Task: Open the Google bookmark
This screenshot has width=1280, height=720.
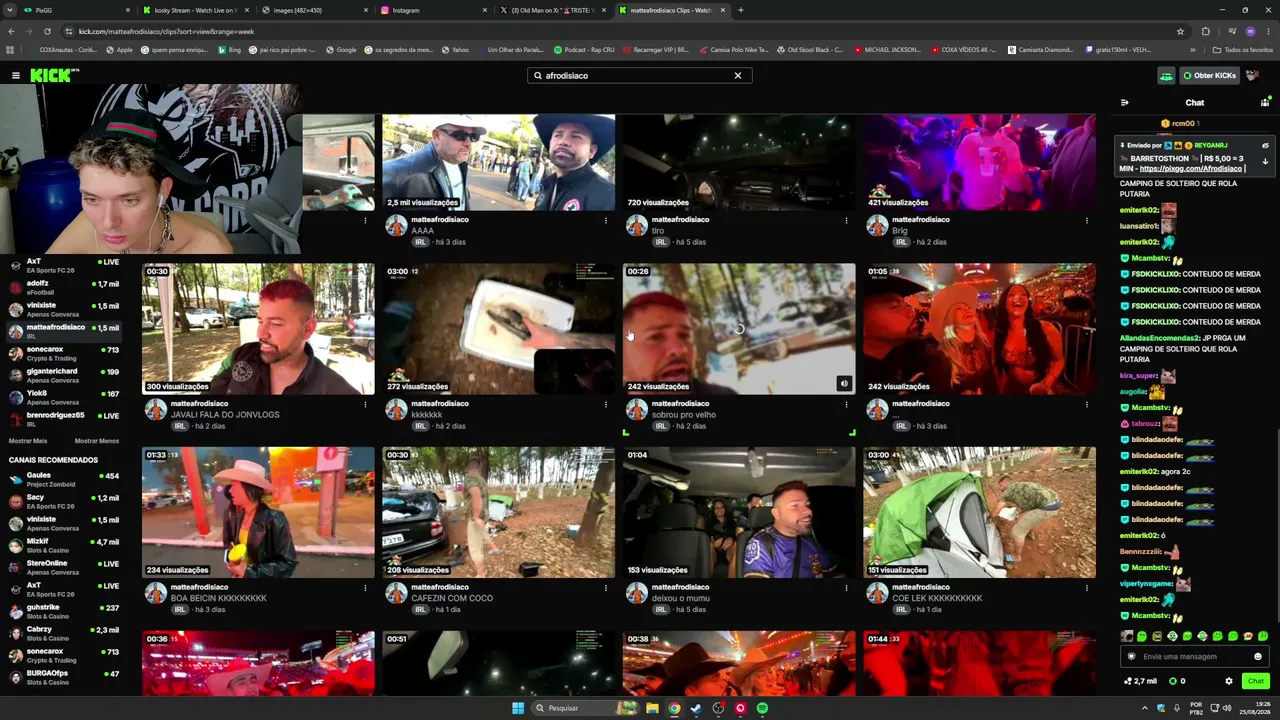Action: click(340, 49)
